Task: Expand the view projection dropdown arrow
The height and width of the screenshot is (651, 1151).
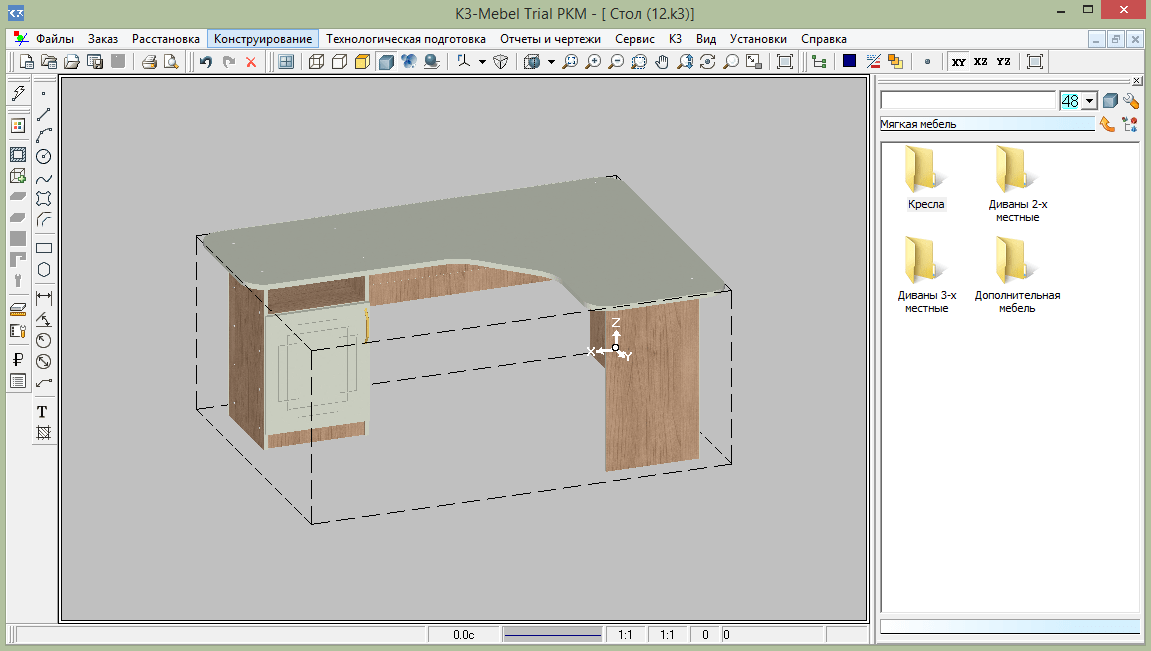Action: tap(550, 62)
